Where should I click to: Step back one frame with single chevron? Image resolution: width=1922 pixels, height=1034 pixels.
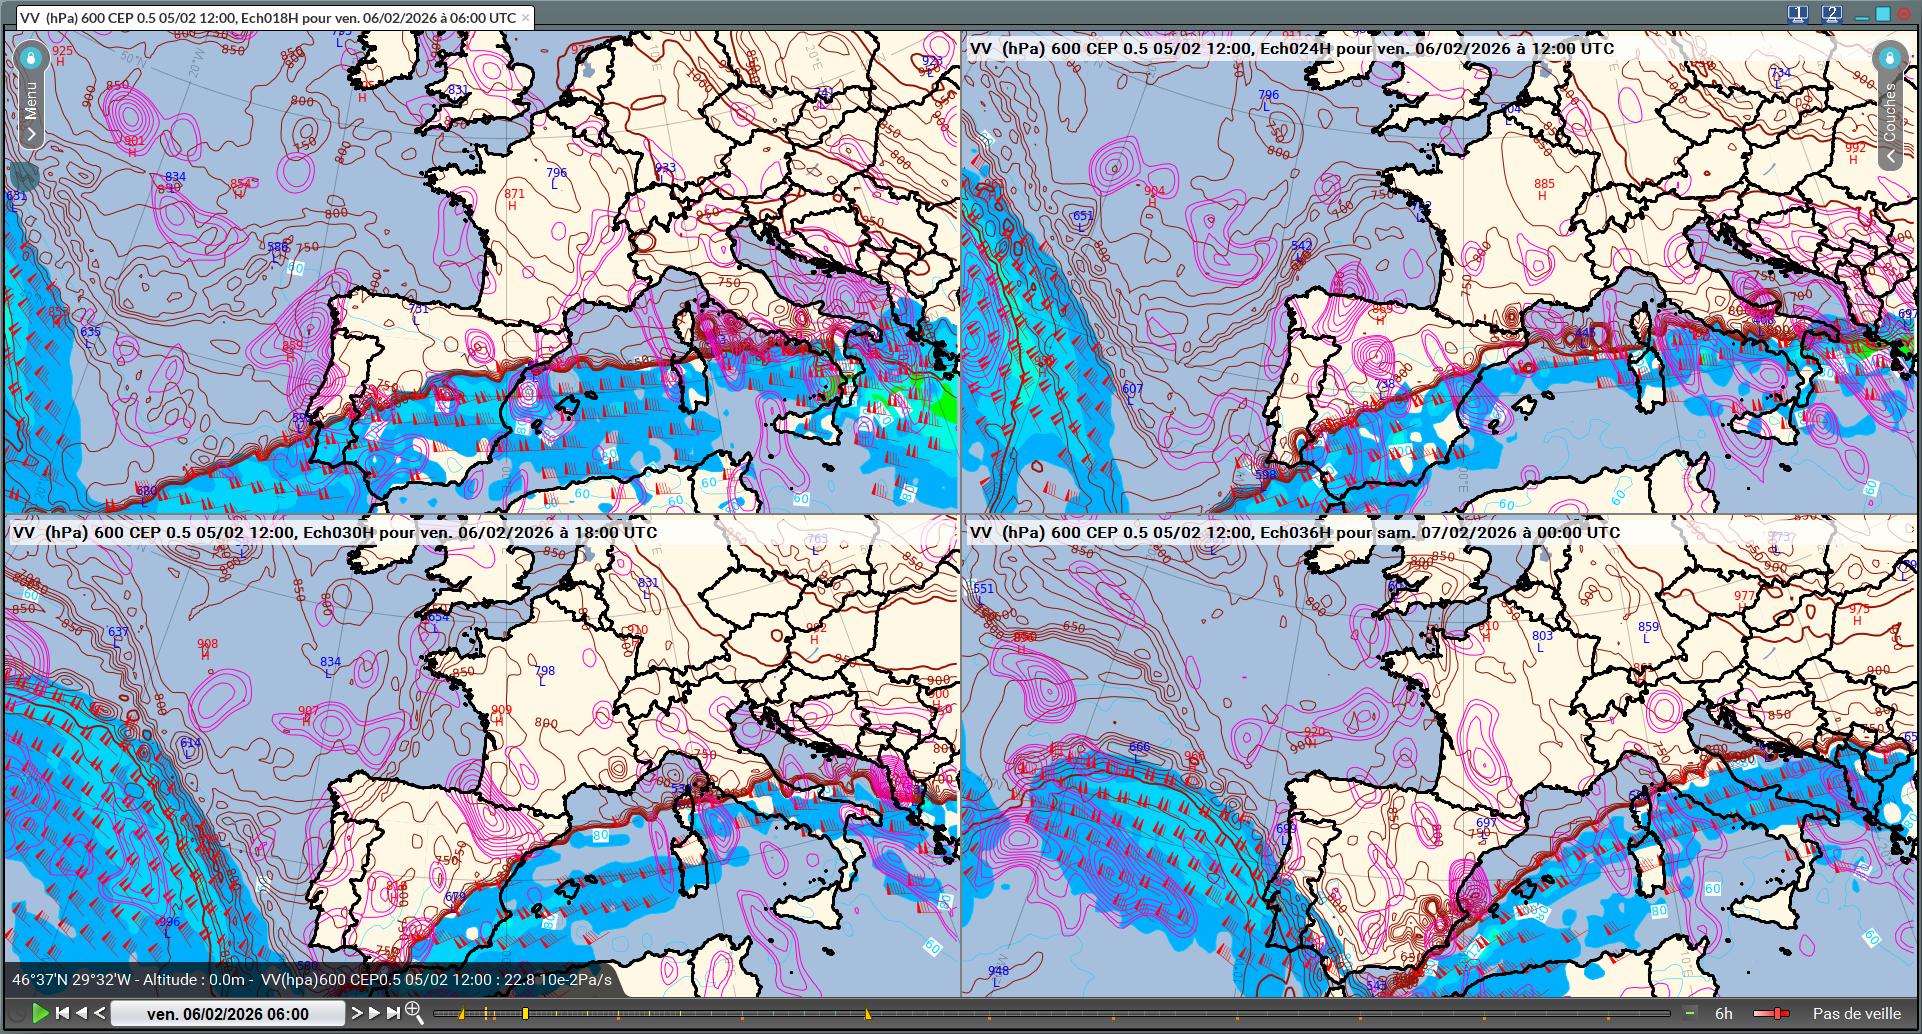pos(99,1013)
